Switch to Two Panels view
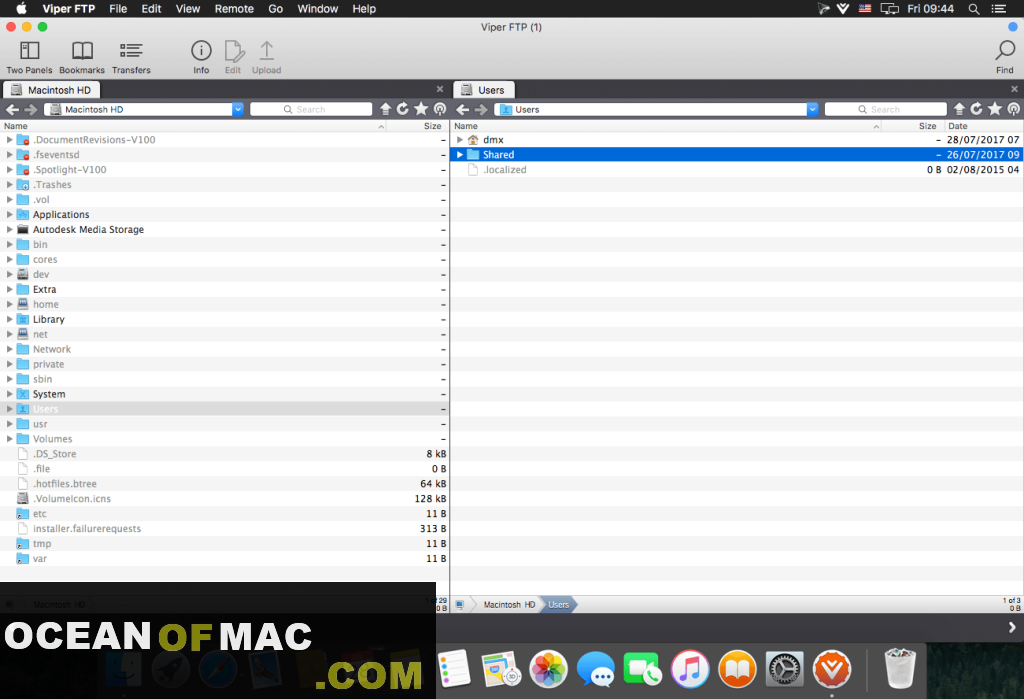1024x699 pixels. 29,57
